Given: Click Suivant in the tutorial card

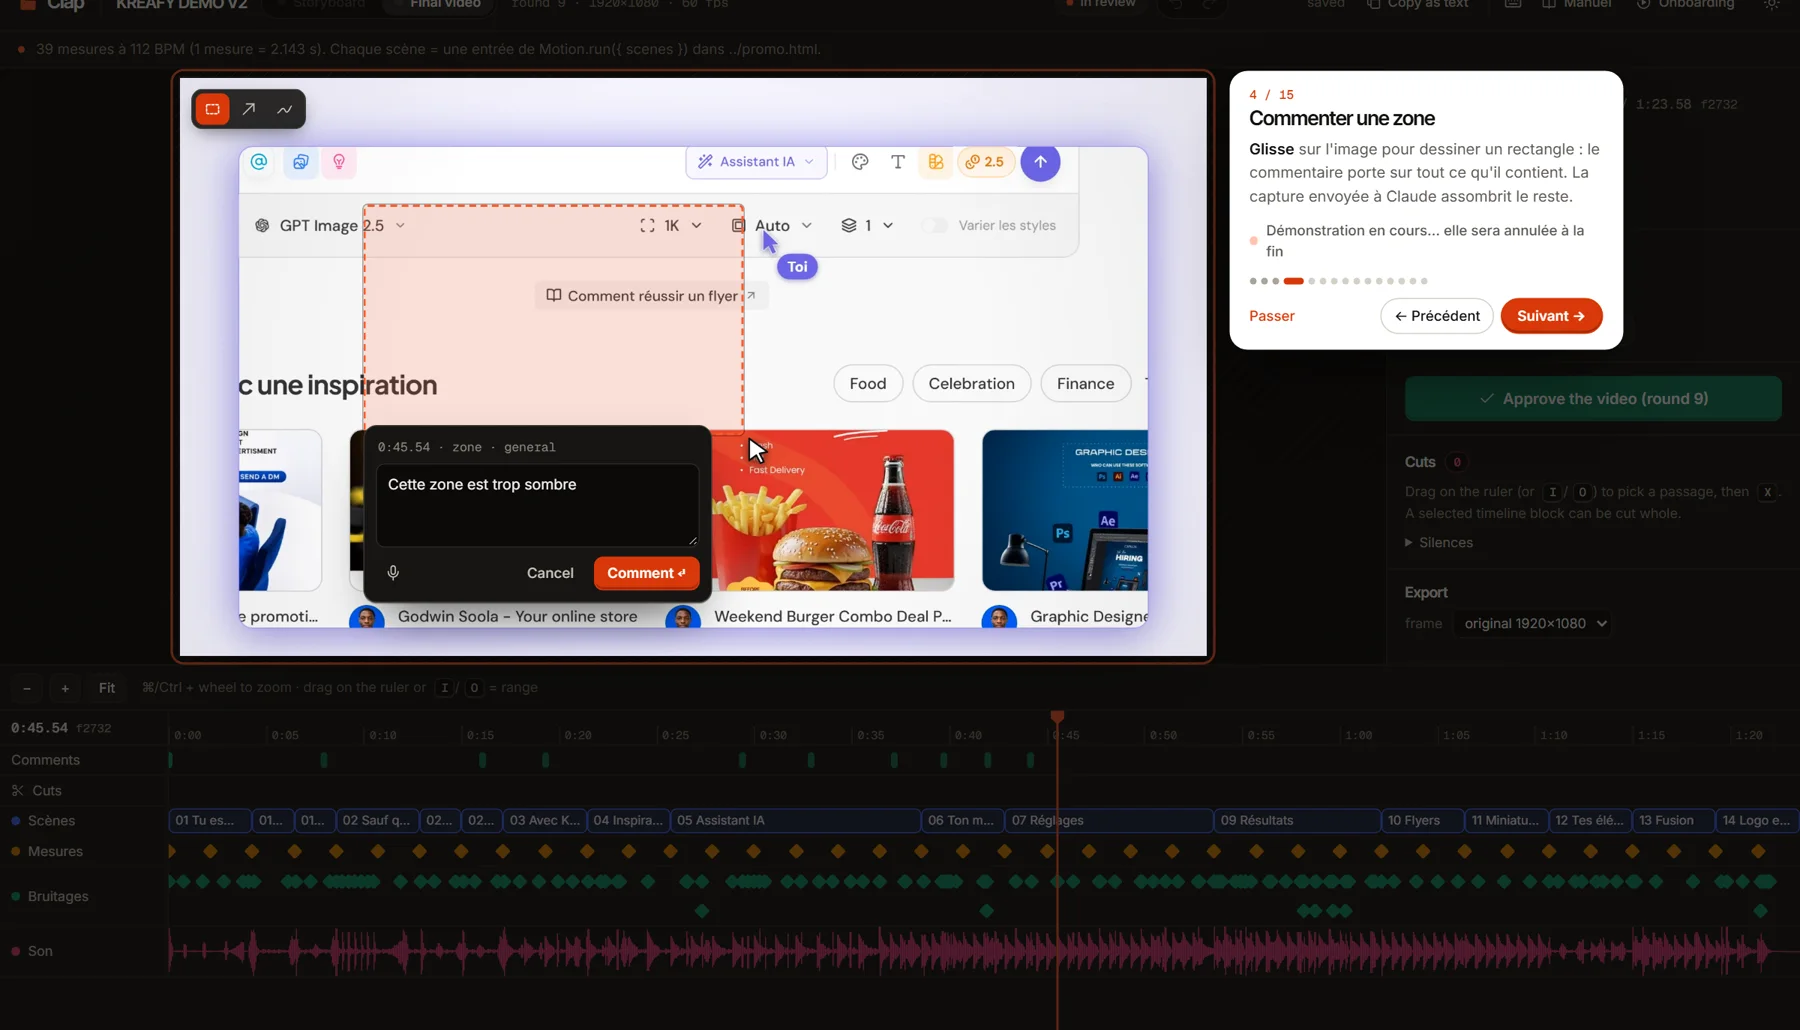Looking at the screenshot, I should click(1551, 316).
